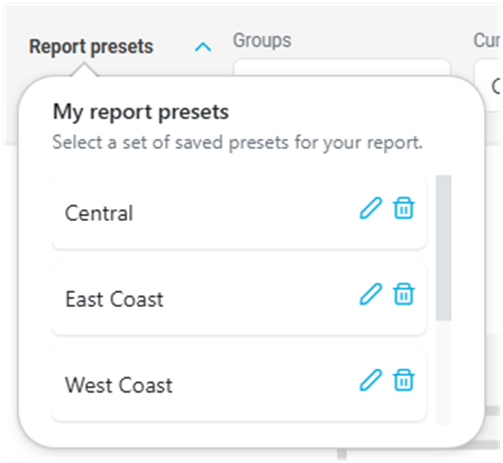Click the pencil icon for East Coast

click(x=371, y=294)
